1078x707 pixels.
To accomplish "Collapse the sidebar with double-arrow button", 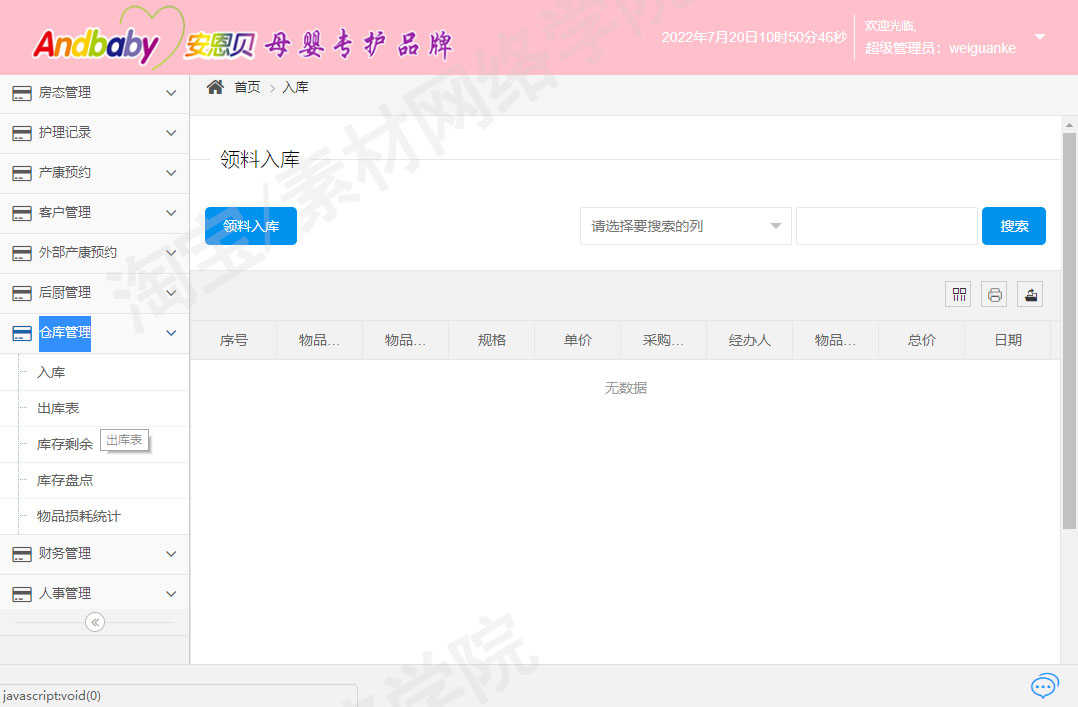I will tap(95, 622).
